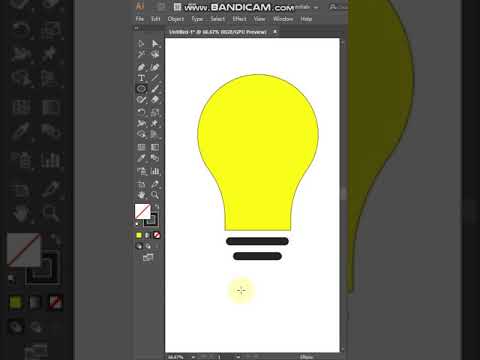Open Change Screen Mode button

click(148, 257)
